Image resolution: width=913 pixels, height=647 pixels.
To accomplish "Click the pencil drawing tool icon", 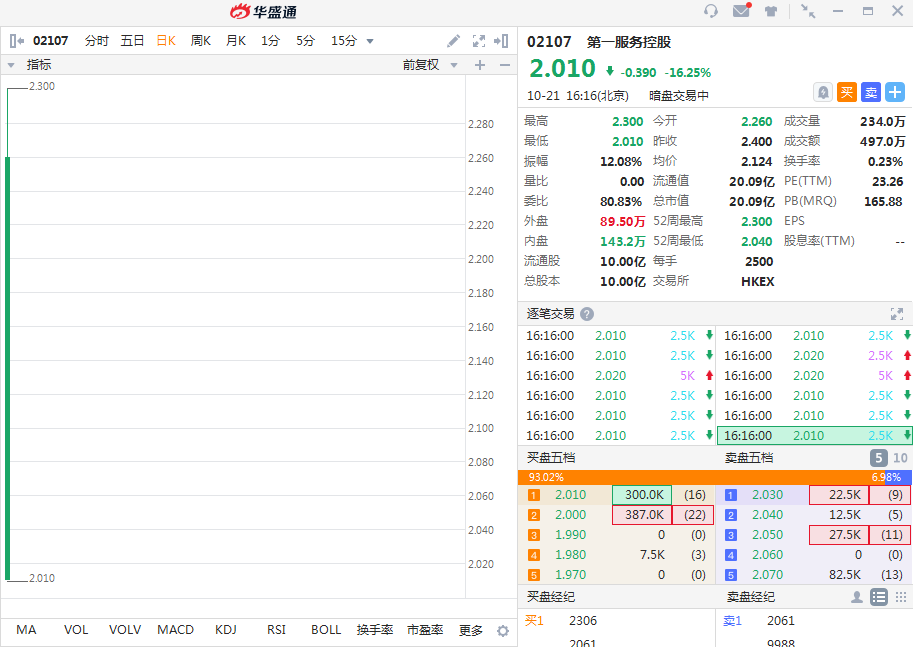I will [x=453, y=41].
